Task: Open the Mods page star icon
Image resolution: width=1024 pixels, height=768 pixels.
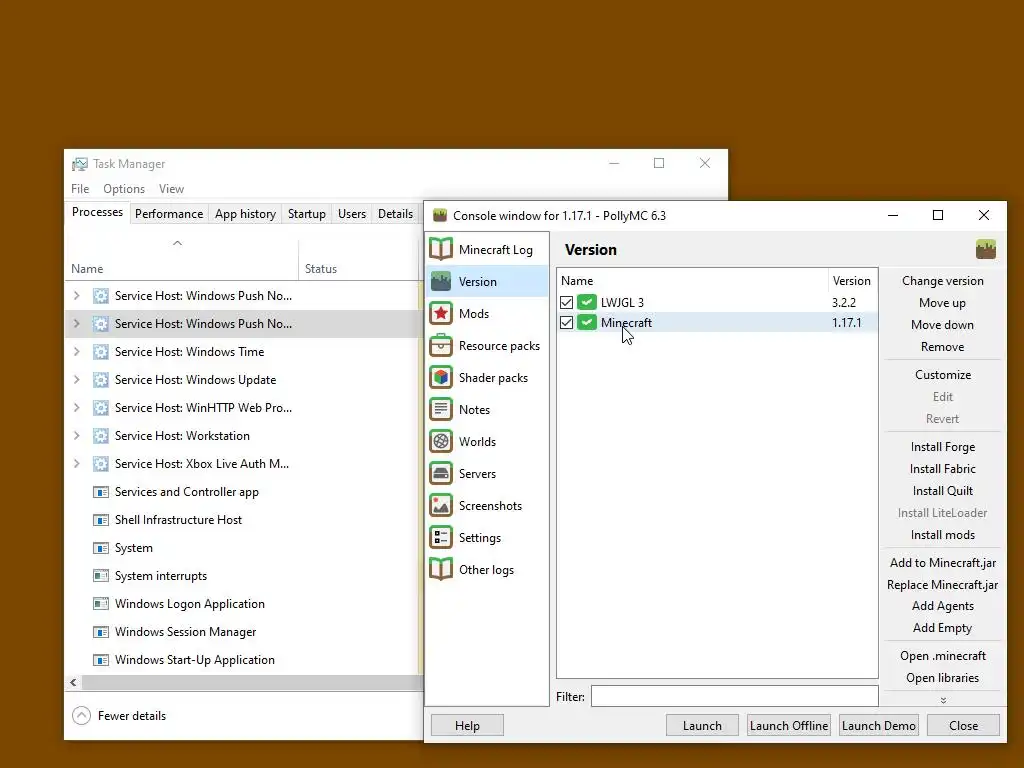Action: click(441, 313)
